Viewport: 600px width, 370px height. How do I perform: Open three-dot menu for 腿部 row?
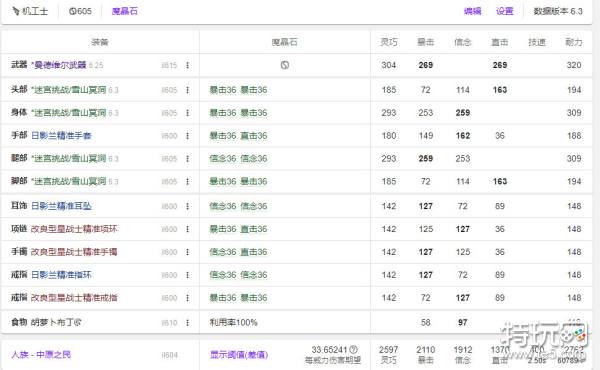pos(188,158)
